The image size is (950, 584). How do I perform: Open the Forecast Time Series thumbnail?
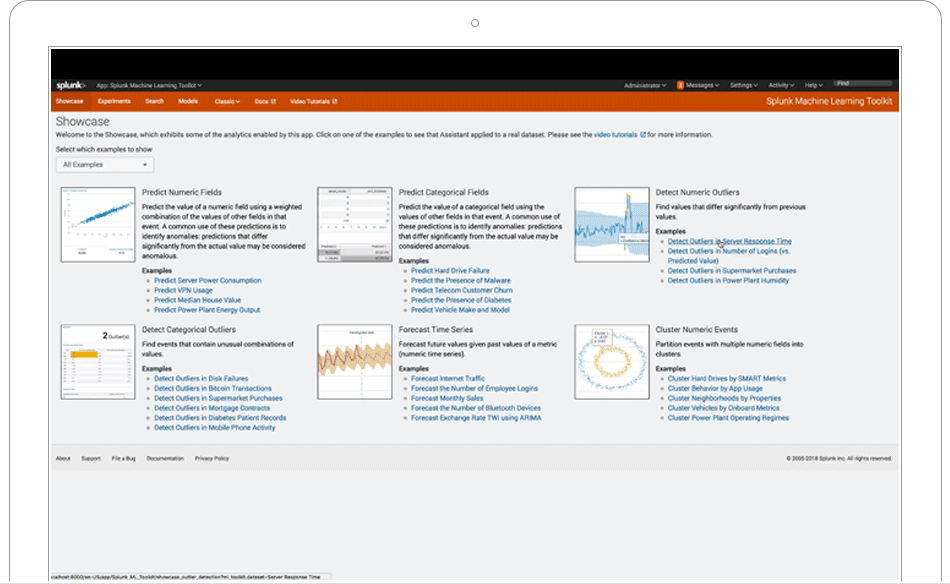354,362
